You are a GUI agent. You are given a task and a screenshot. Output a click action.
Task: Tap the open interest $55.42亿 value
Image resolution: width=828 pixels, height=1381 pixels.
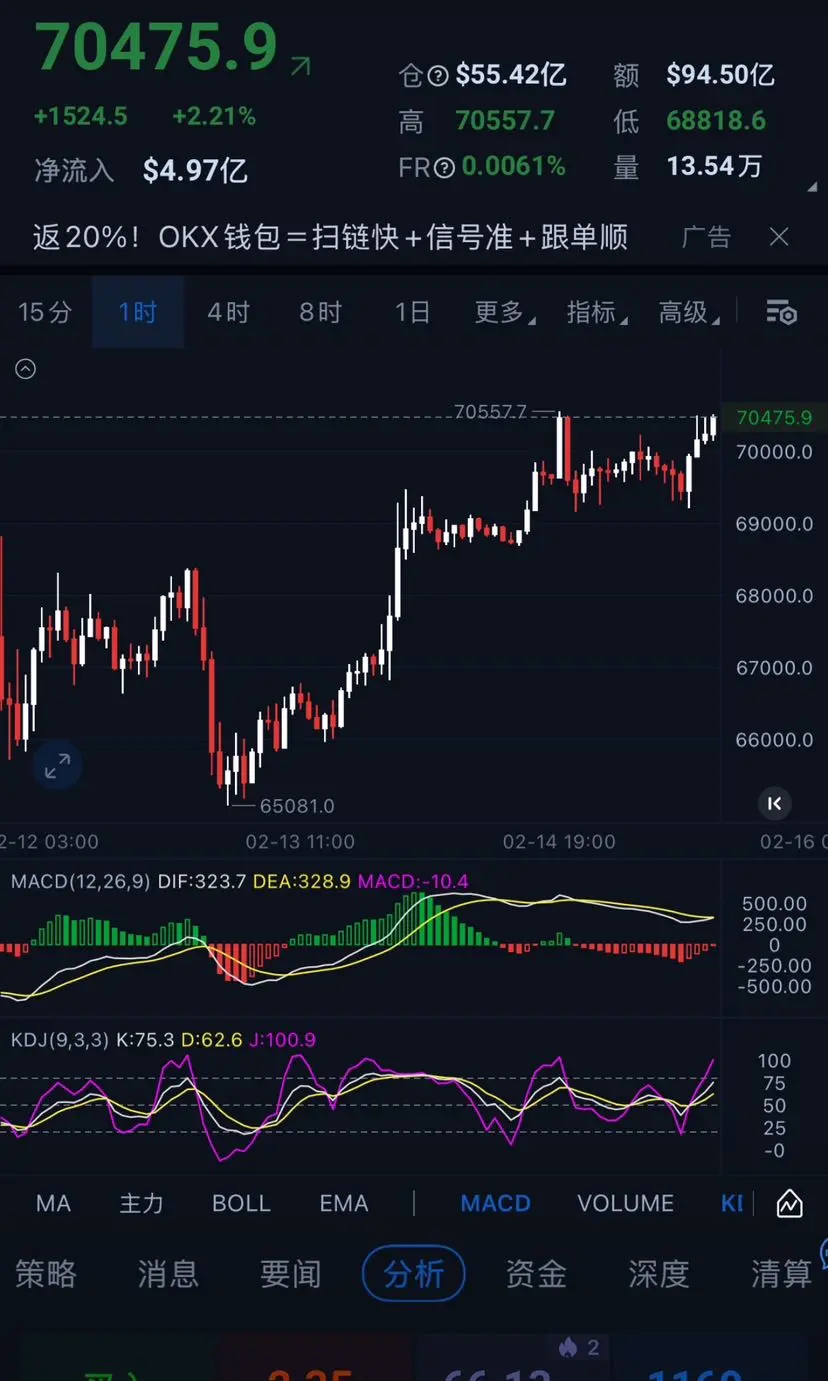(511, 75)
